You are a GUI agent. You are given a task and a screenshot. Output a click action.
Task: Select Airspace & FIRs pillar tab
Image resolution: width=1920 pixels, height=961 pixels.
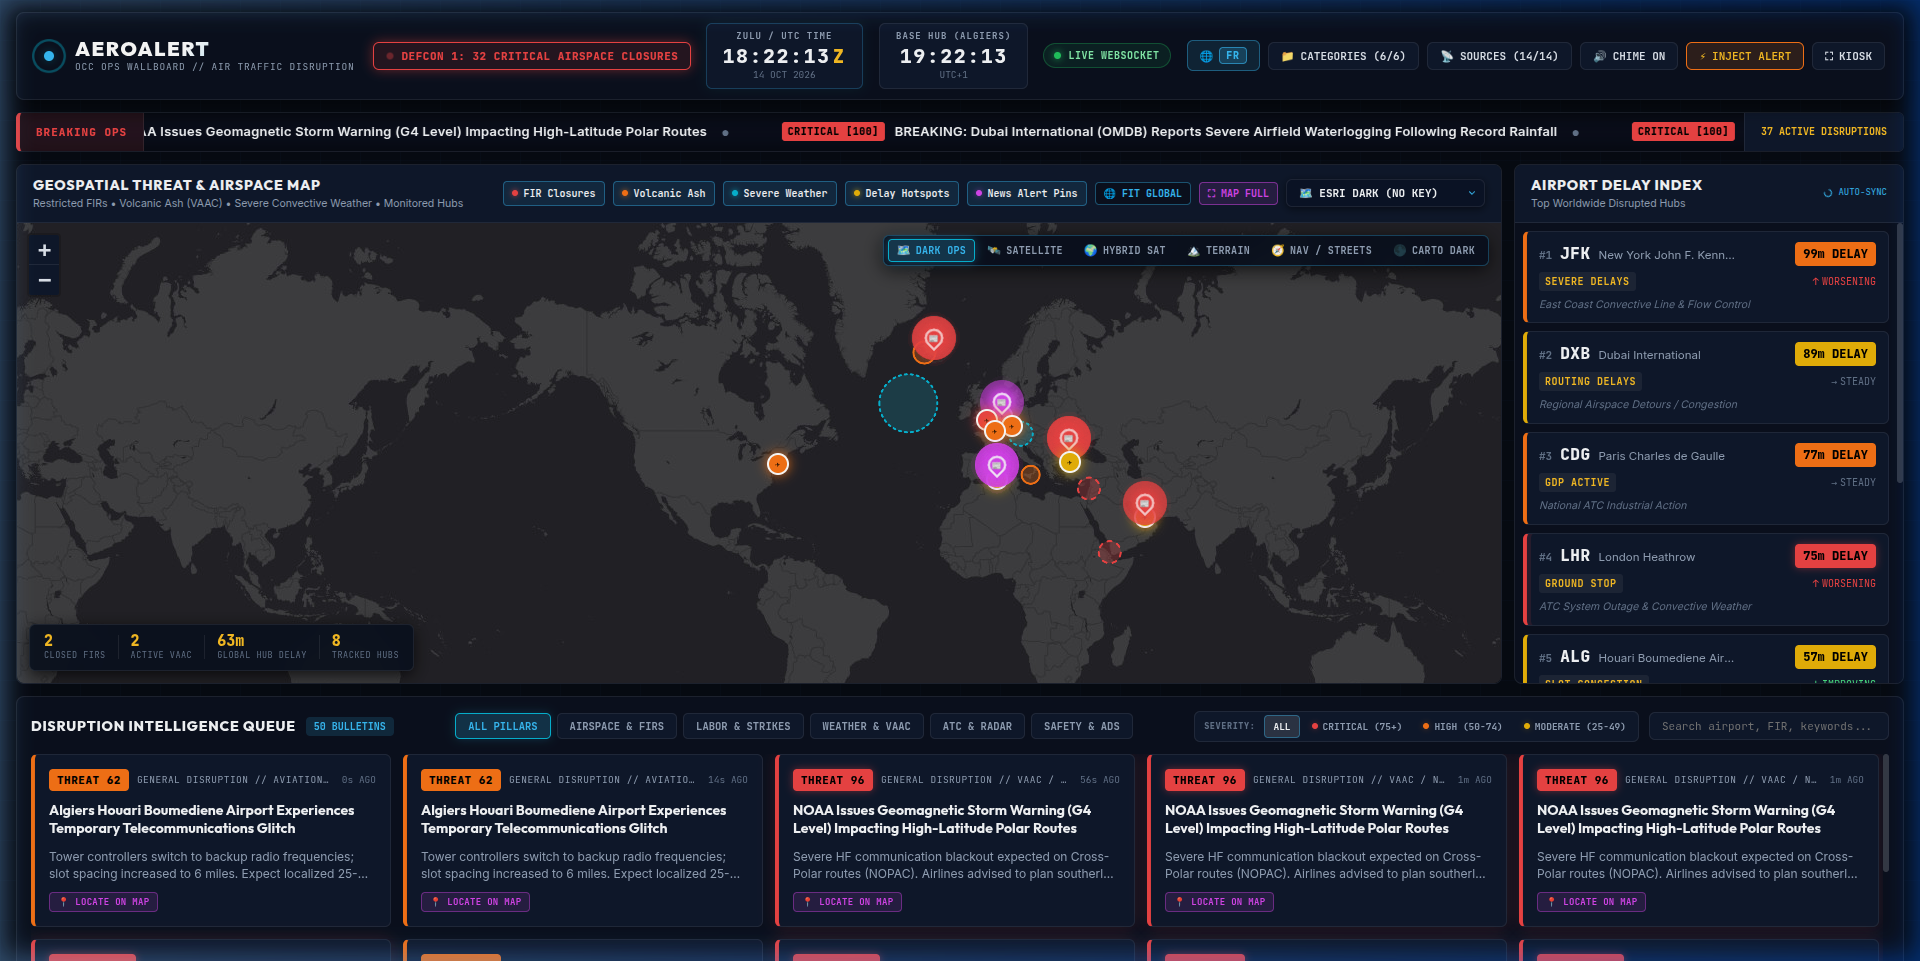coord(617,727)
